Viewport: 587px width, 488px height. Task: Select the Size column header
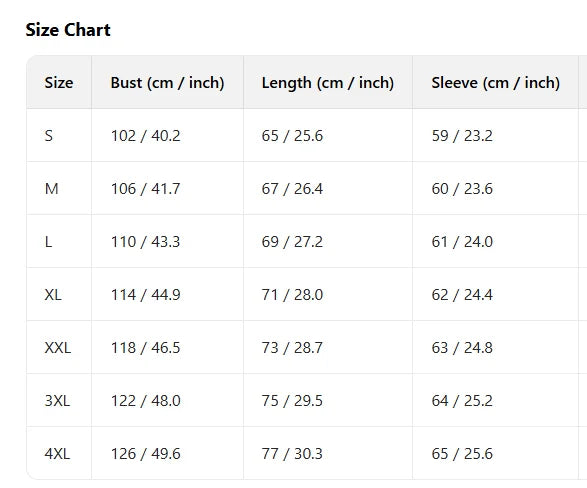coord(59,83)
